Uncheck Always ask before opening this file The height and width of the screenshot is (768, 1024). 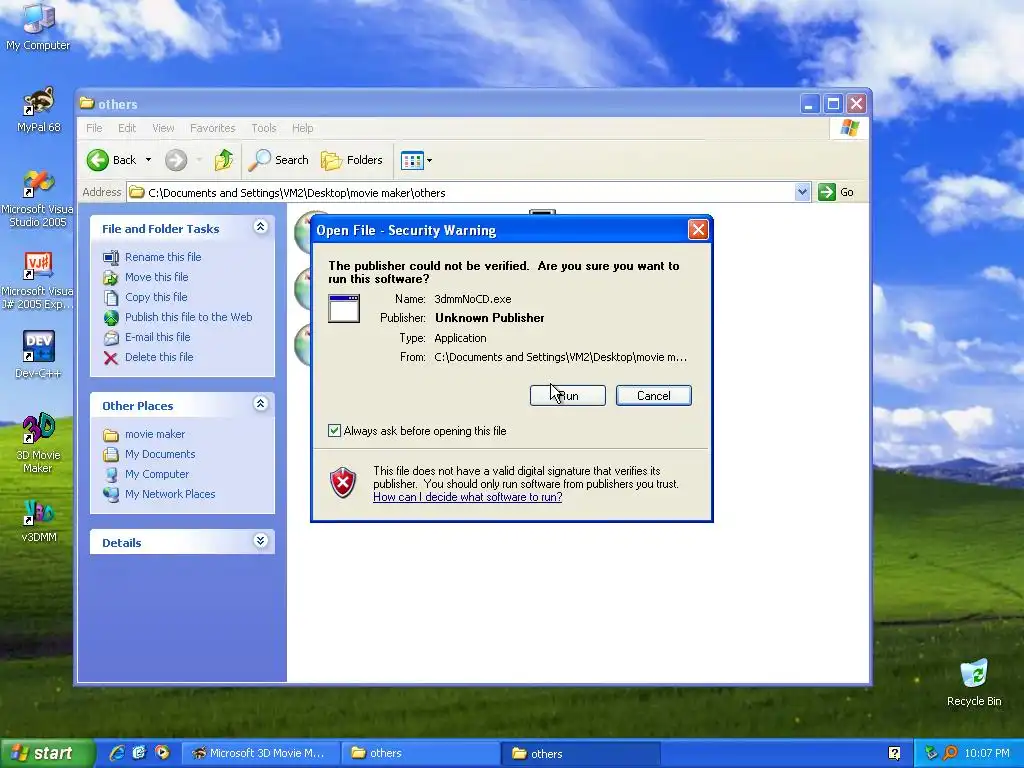click(x=334, y=431)
